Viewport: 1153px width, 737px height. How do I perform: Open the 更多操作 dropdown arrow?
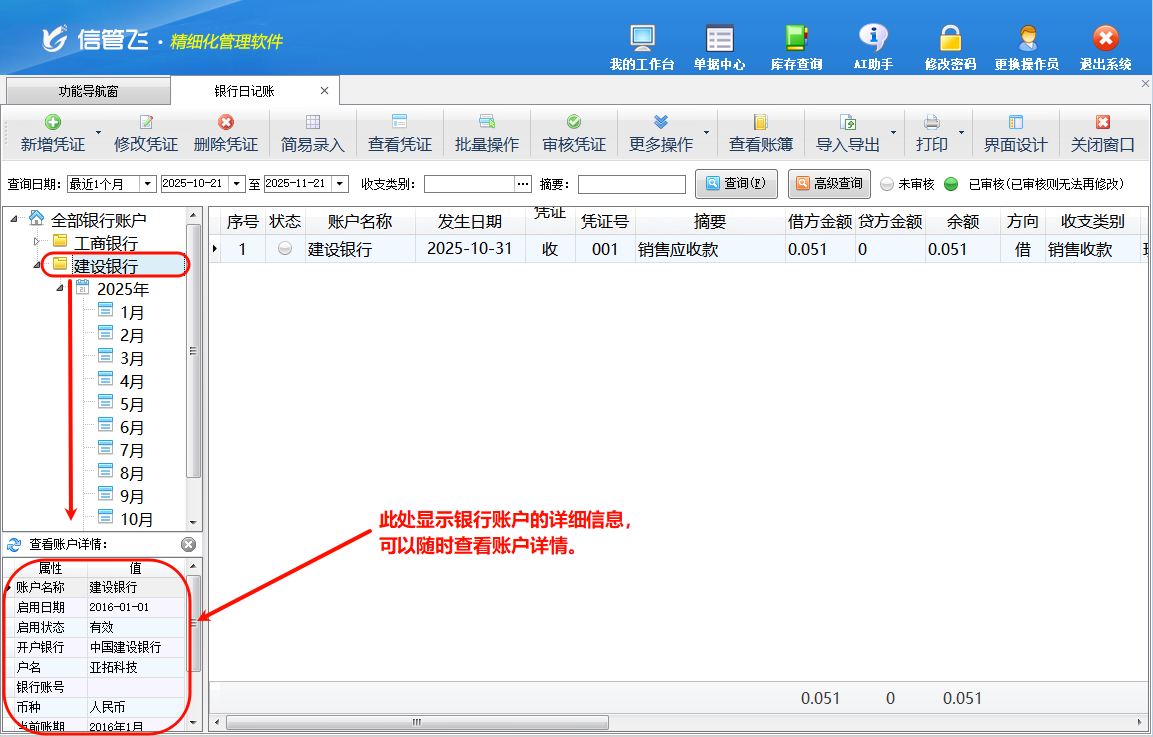click(x=707, y=133)
